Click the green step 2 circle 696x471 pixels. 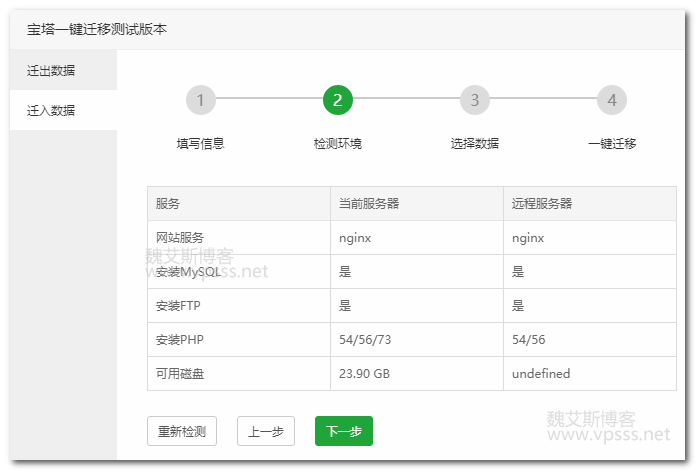(x=338, y=100)
